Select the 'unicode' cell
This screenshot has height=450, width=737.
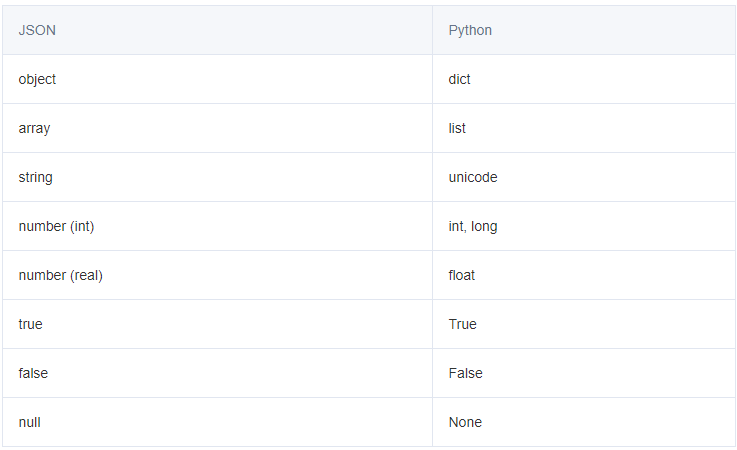(473, 177)
